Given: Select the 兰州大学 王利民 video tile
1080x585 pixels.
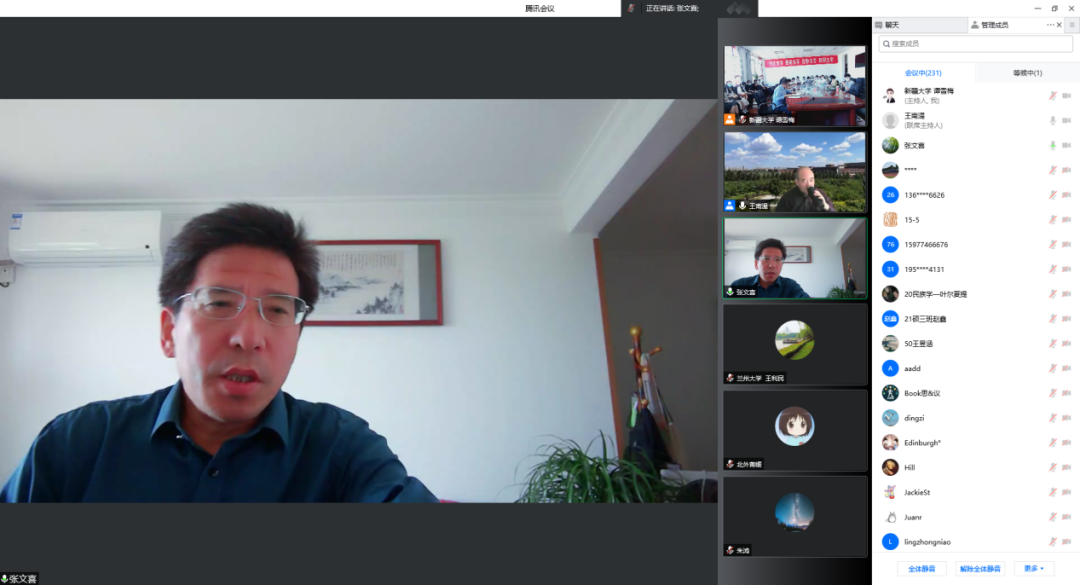Looking at the screenshot, I should tap(795, 344).
